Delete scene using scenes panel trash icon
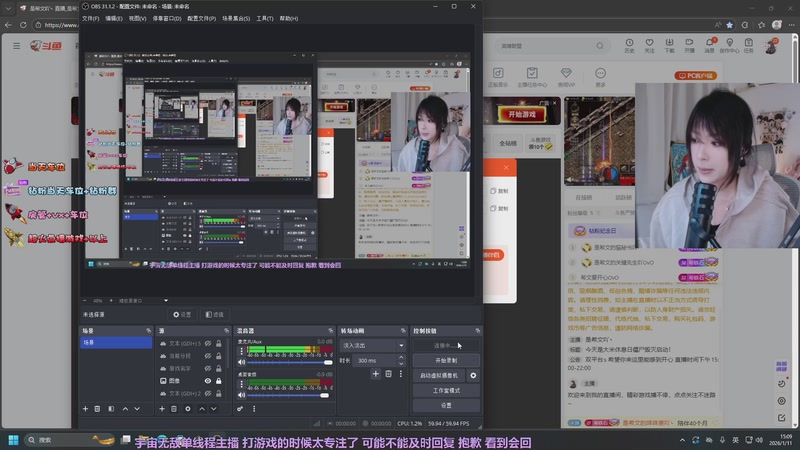This screenshot has height=450, width=800. click(97, 409)
